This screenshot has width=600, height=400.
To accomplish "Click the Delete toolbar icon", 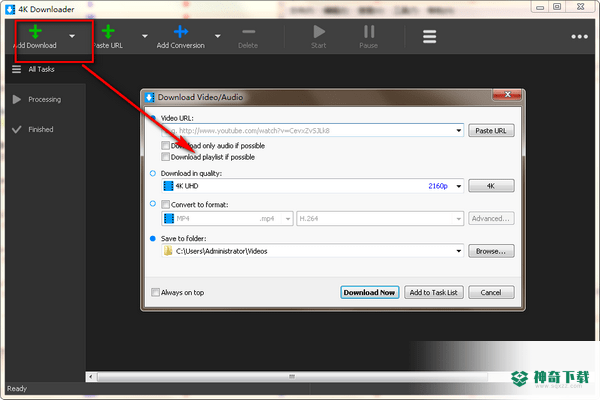I will [248, 32].
